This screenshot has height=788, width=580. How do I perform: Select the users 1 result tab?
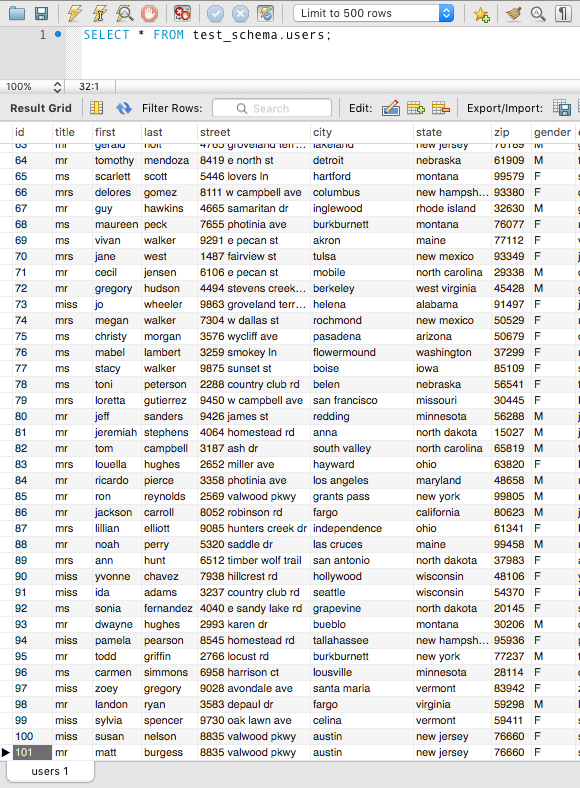50,771
